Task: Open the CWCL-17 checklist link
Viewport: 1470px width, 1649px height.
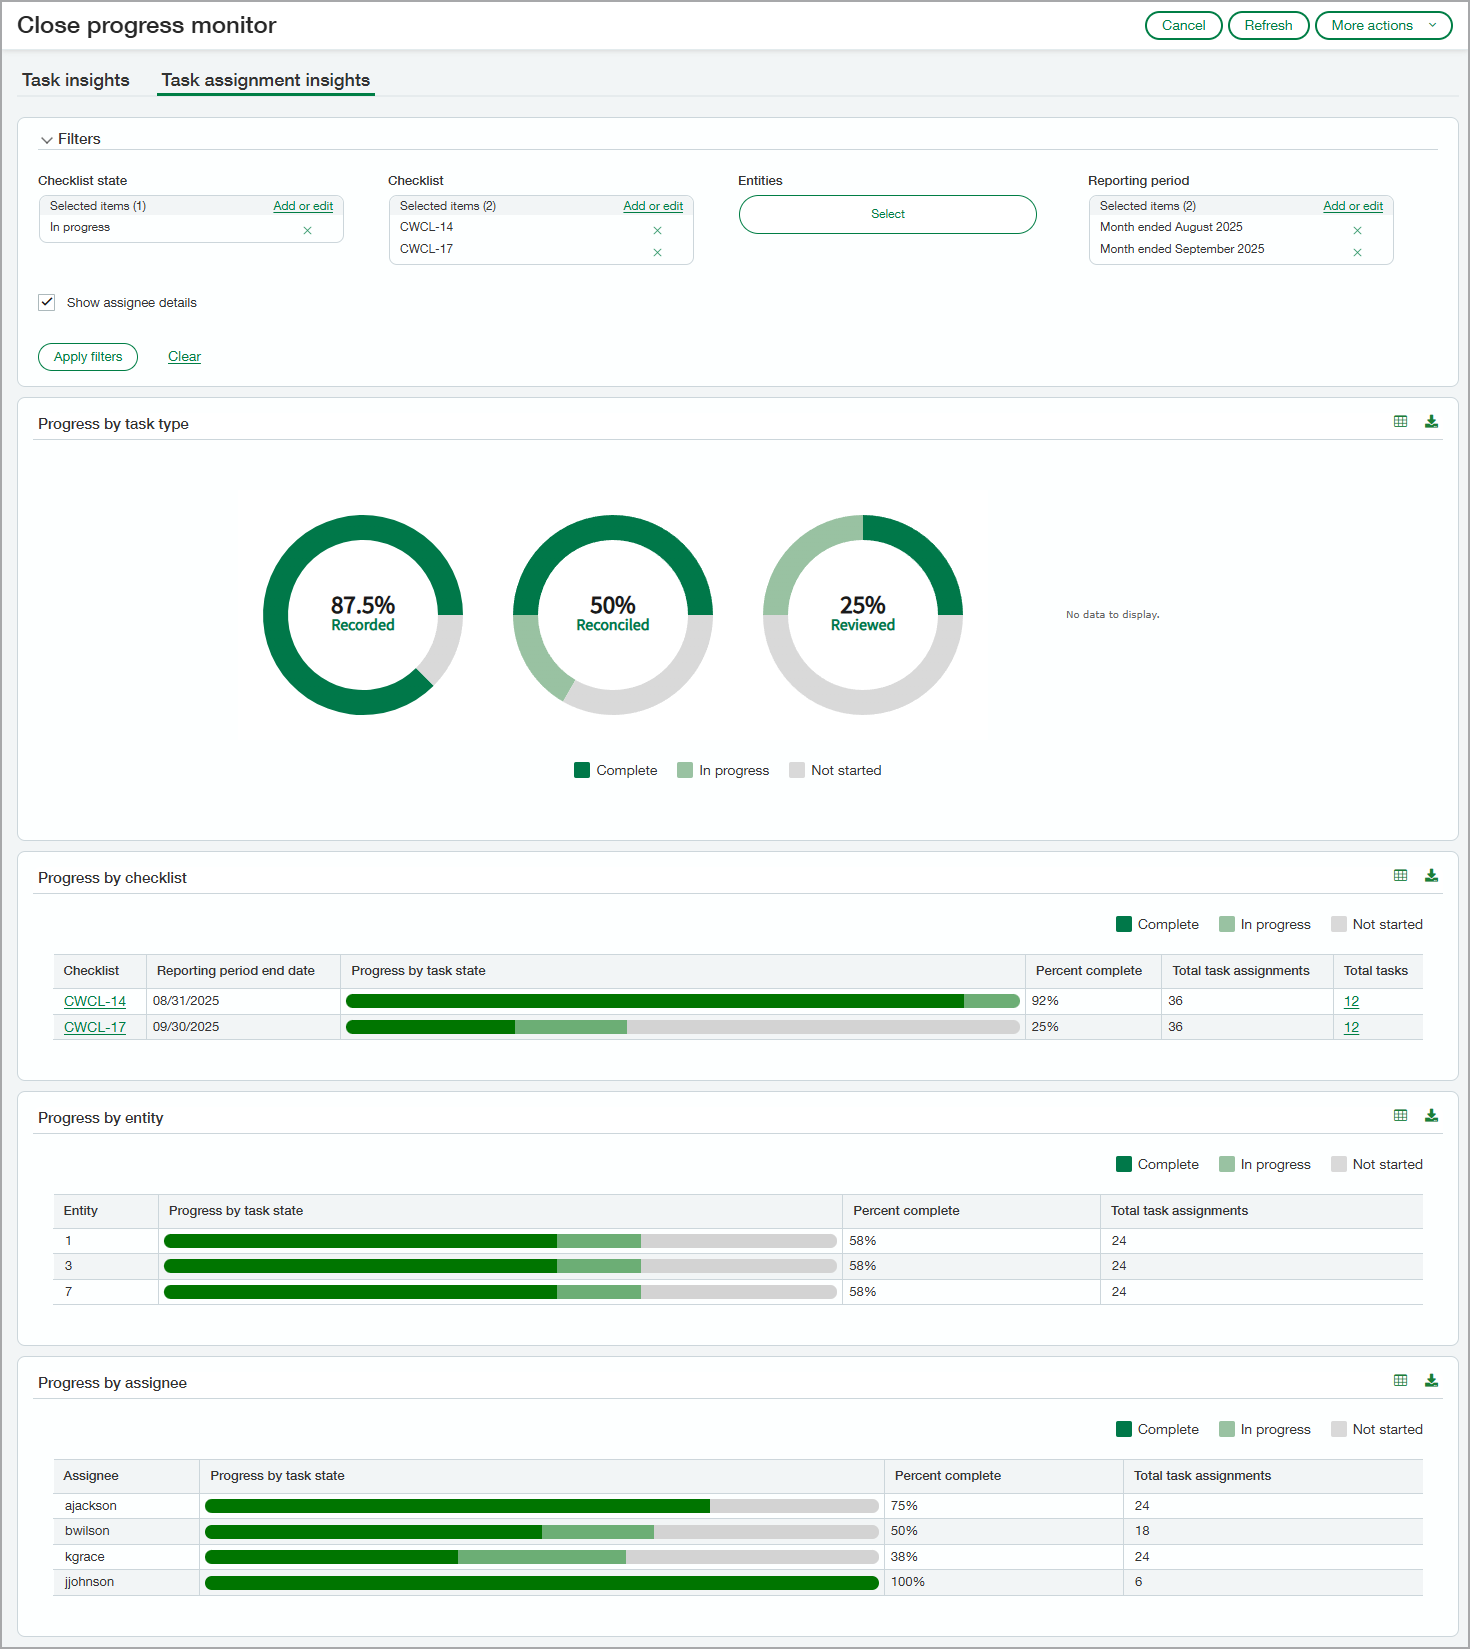Action: click(95, 1027)
